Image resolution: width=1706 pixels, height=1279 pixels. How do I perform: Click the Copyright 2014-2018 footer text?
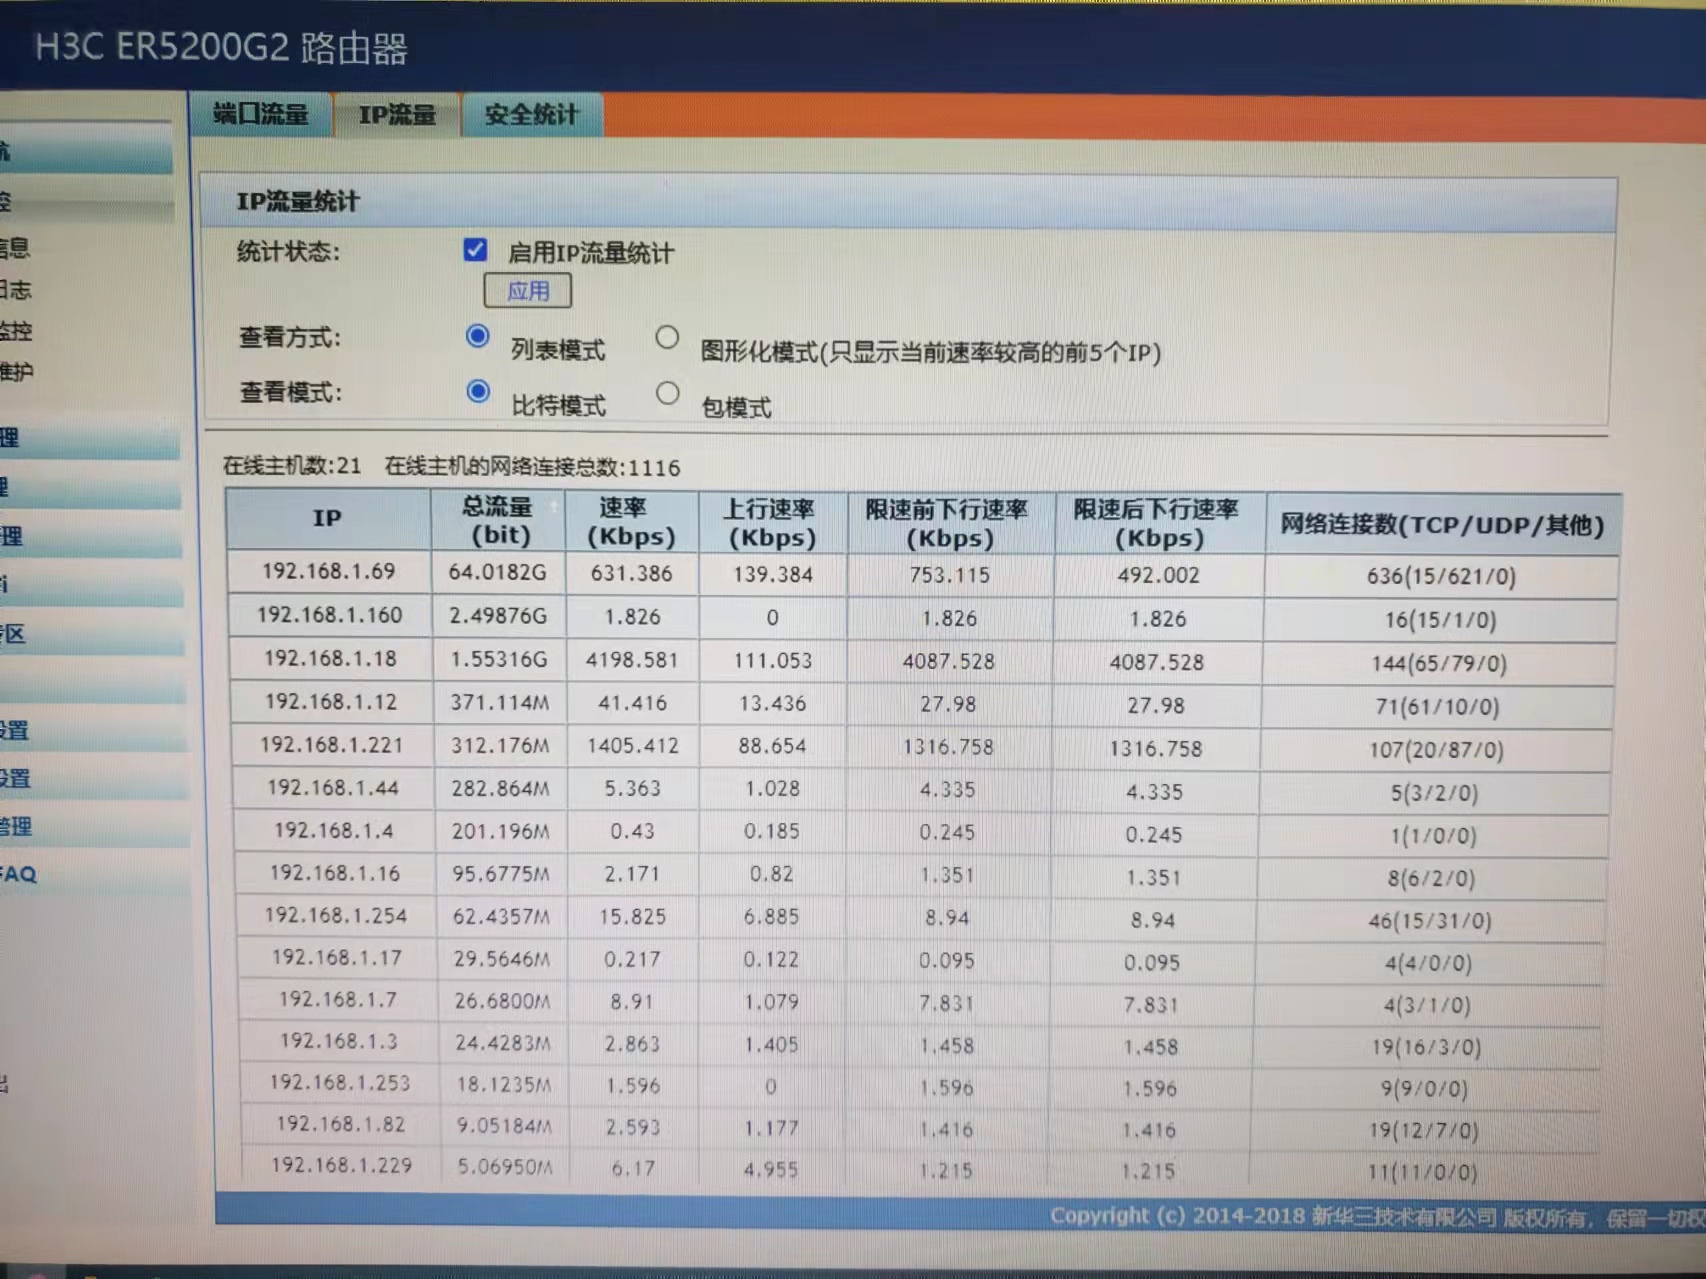1377,1217
